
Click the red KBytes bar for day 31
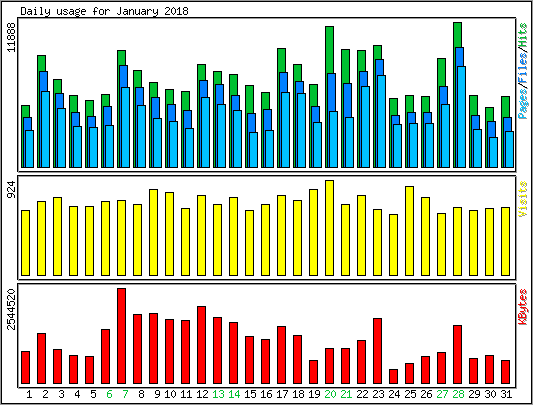click(x=505, y=372)
